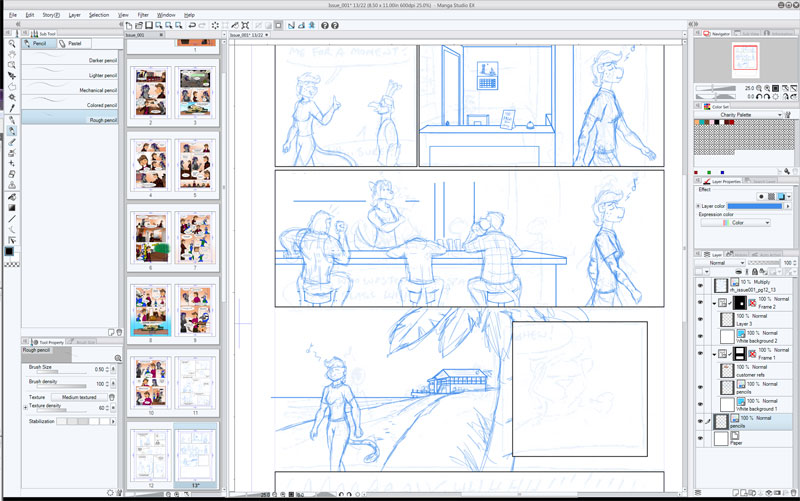
Task: Select the Rough pencil sub tool
Action: pos(70,117)
